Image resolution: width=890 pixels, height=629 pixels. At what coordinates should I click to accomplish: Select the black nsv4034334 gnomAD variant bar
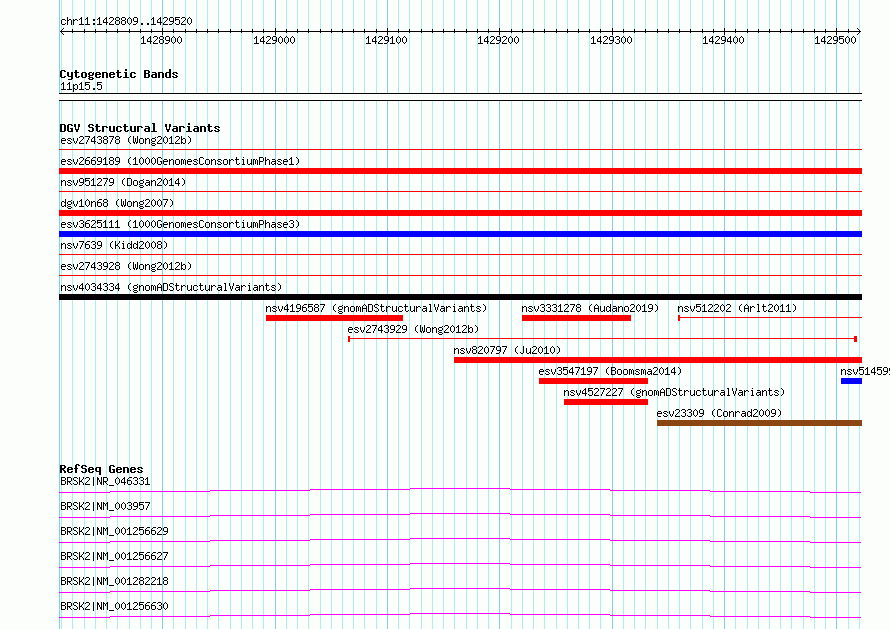[460, 297]
